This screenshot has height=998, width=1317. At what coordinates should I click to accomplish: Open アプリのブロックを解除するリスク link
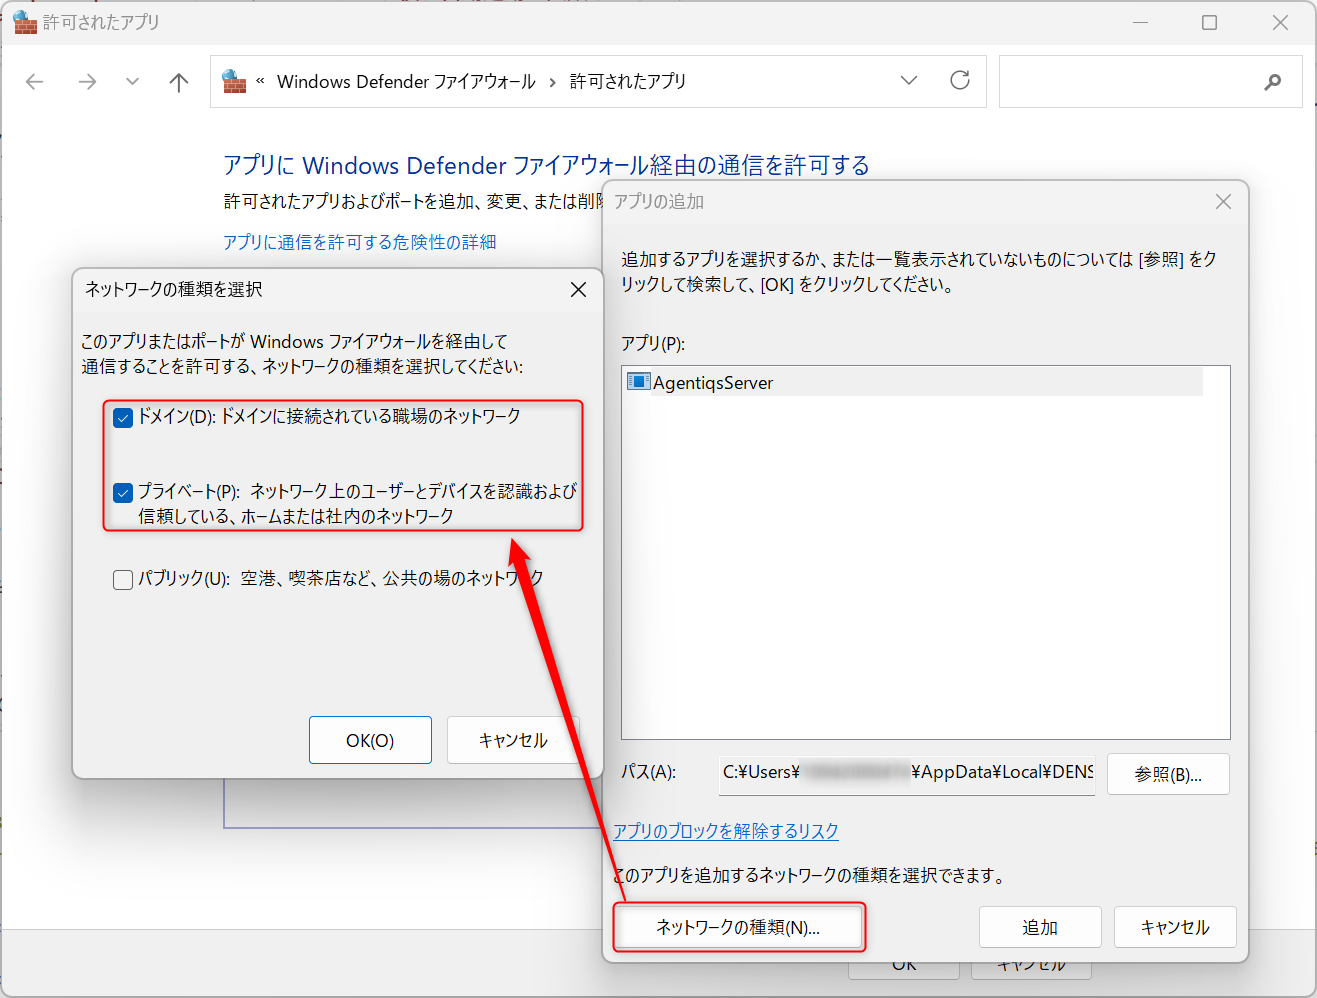tap(725, 831)
